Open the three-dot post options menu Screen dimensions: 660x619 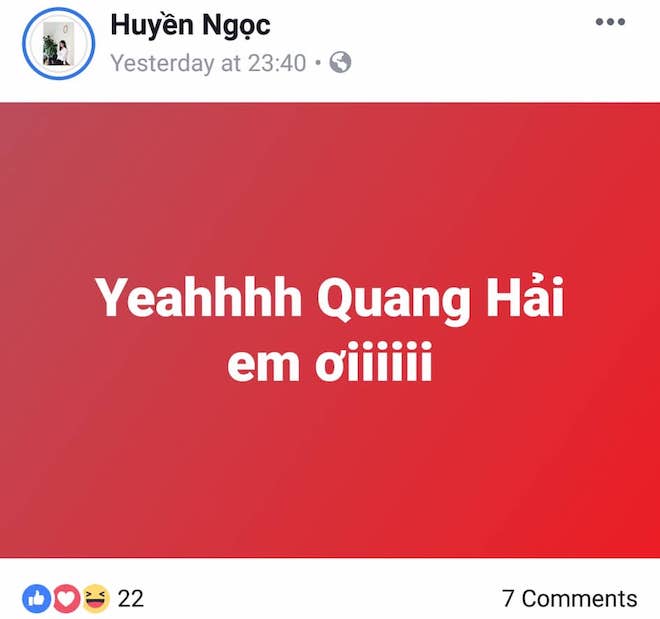(x=610, y=22)
